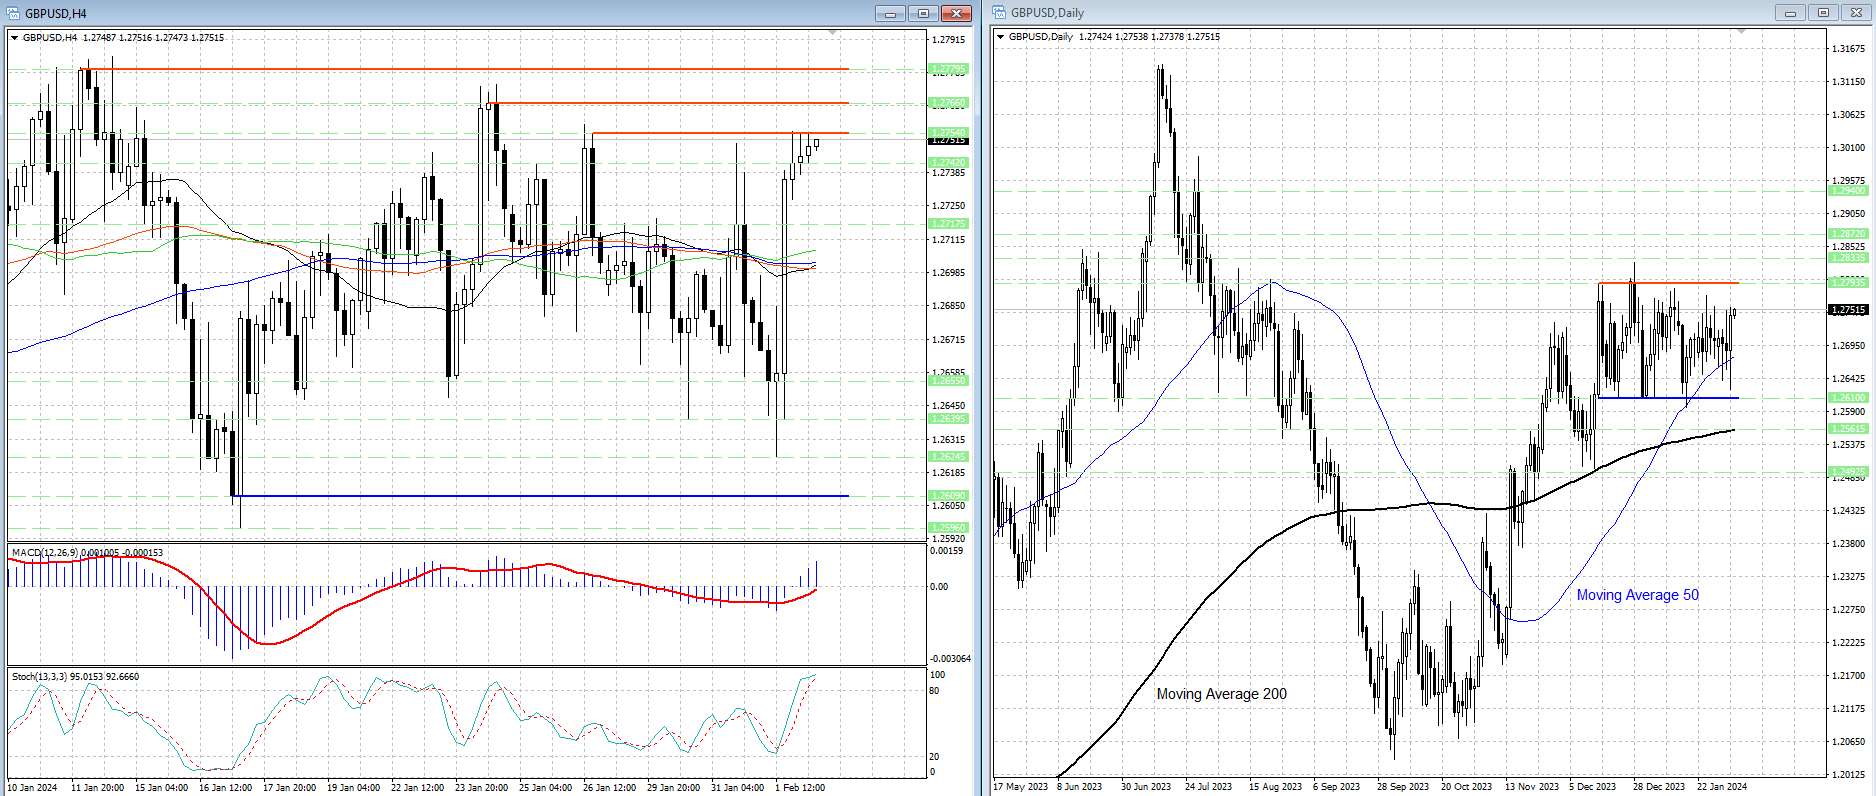Select the Moving Average 200 text label

click(1221, 694)
